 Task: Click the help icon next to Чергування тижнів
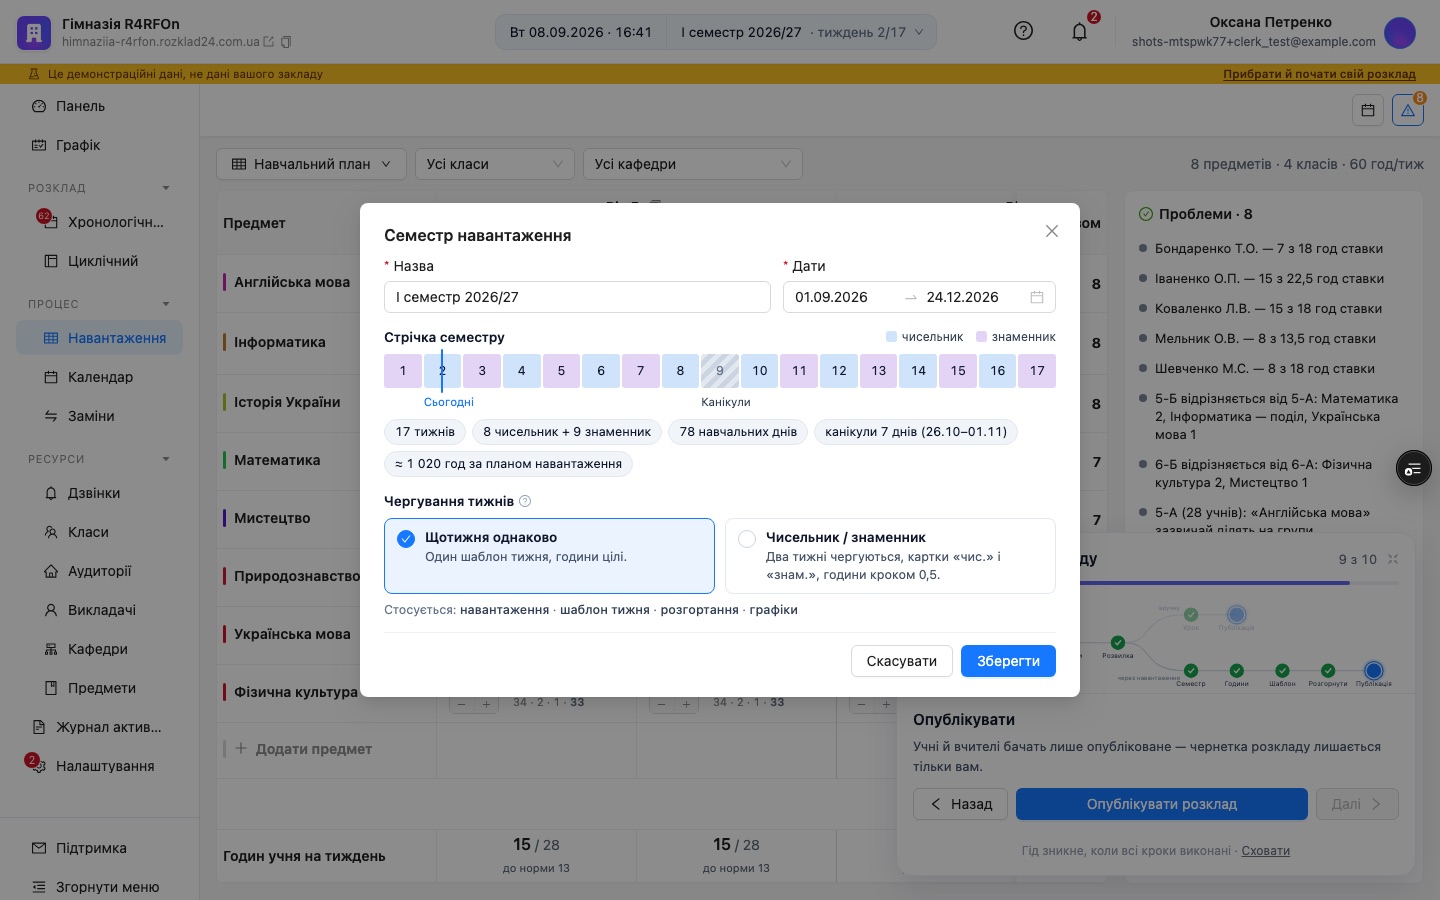click(525, 501)
